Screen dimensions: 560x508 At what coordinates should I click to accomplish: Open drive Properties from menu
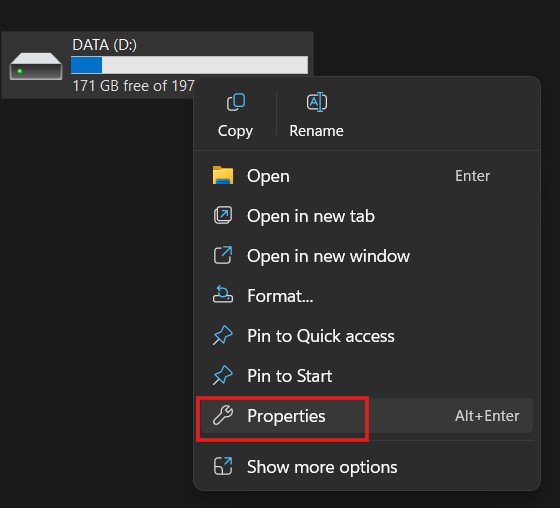tap(366, 416)
